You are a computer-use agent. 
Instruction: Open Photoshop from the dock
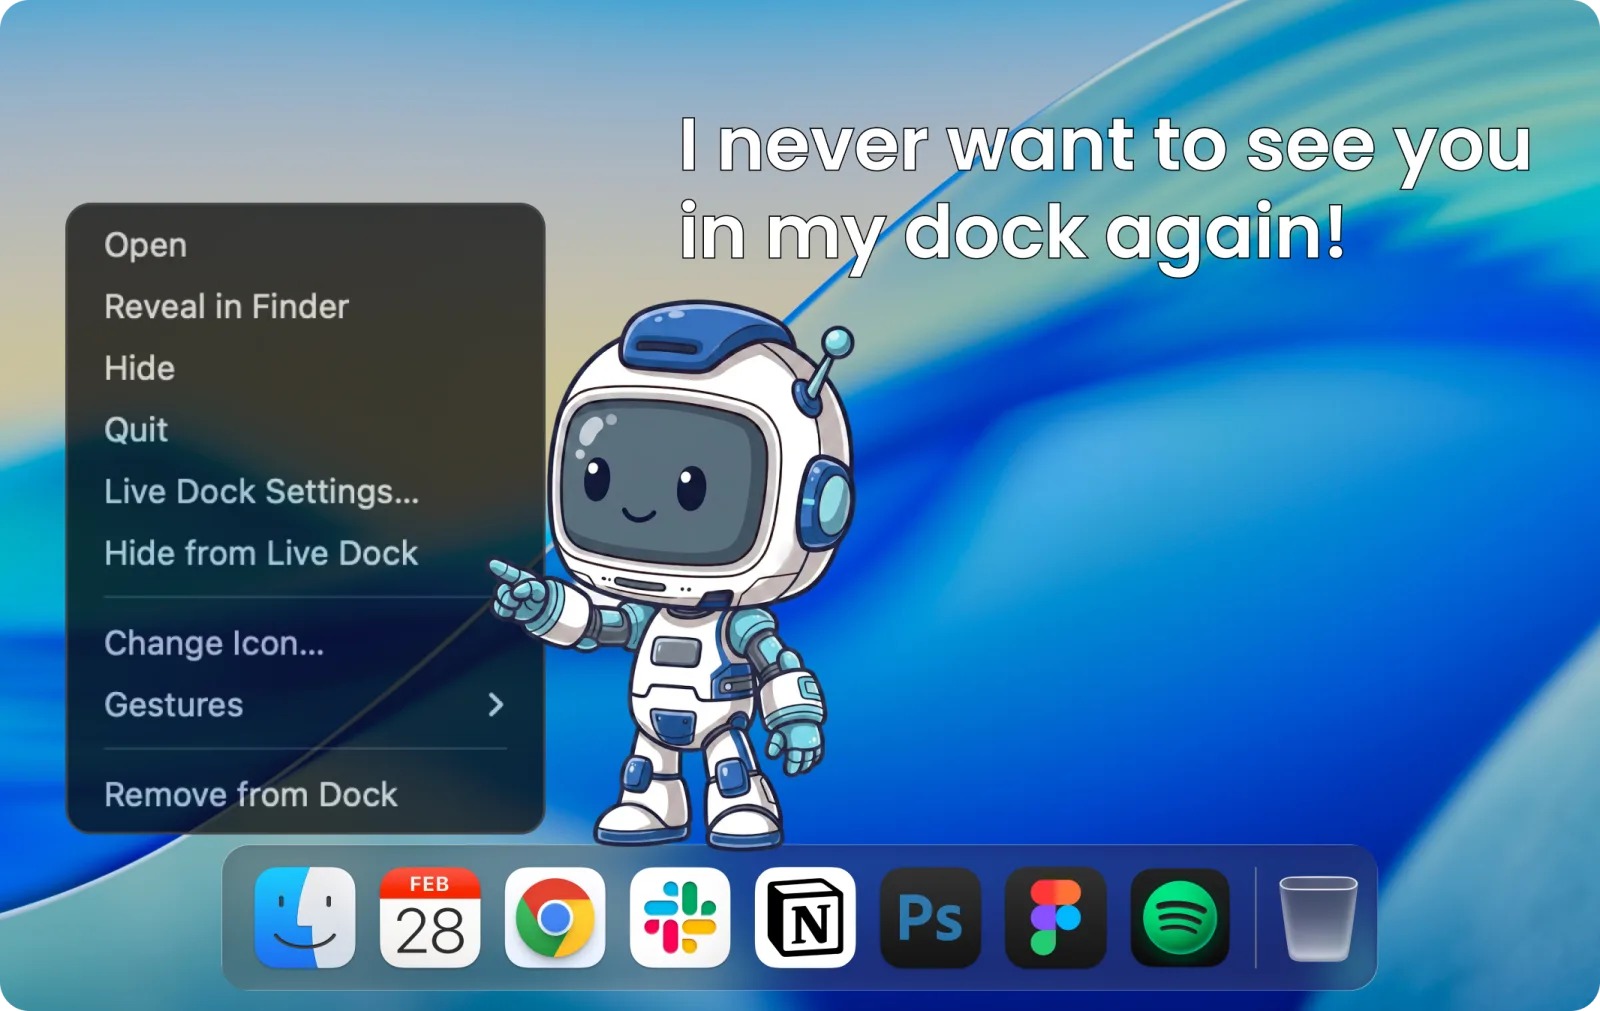[x=930, y=918]
